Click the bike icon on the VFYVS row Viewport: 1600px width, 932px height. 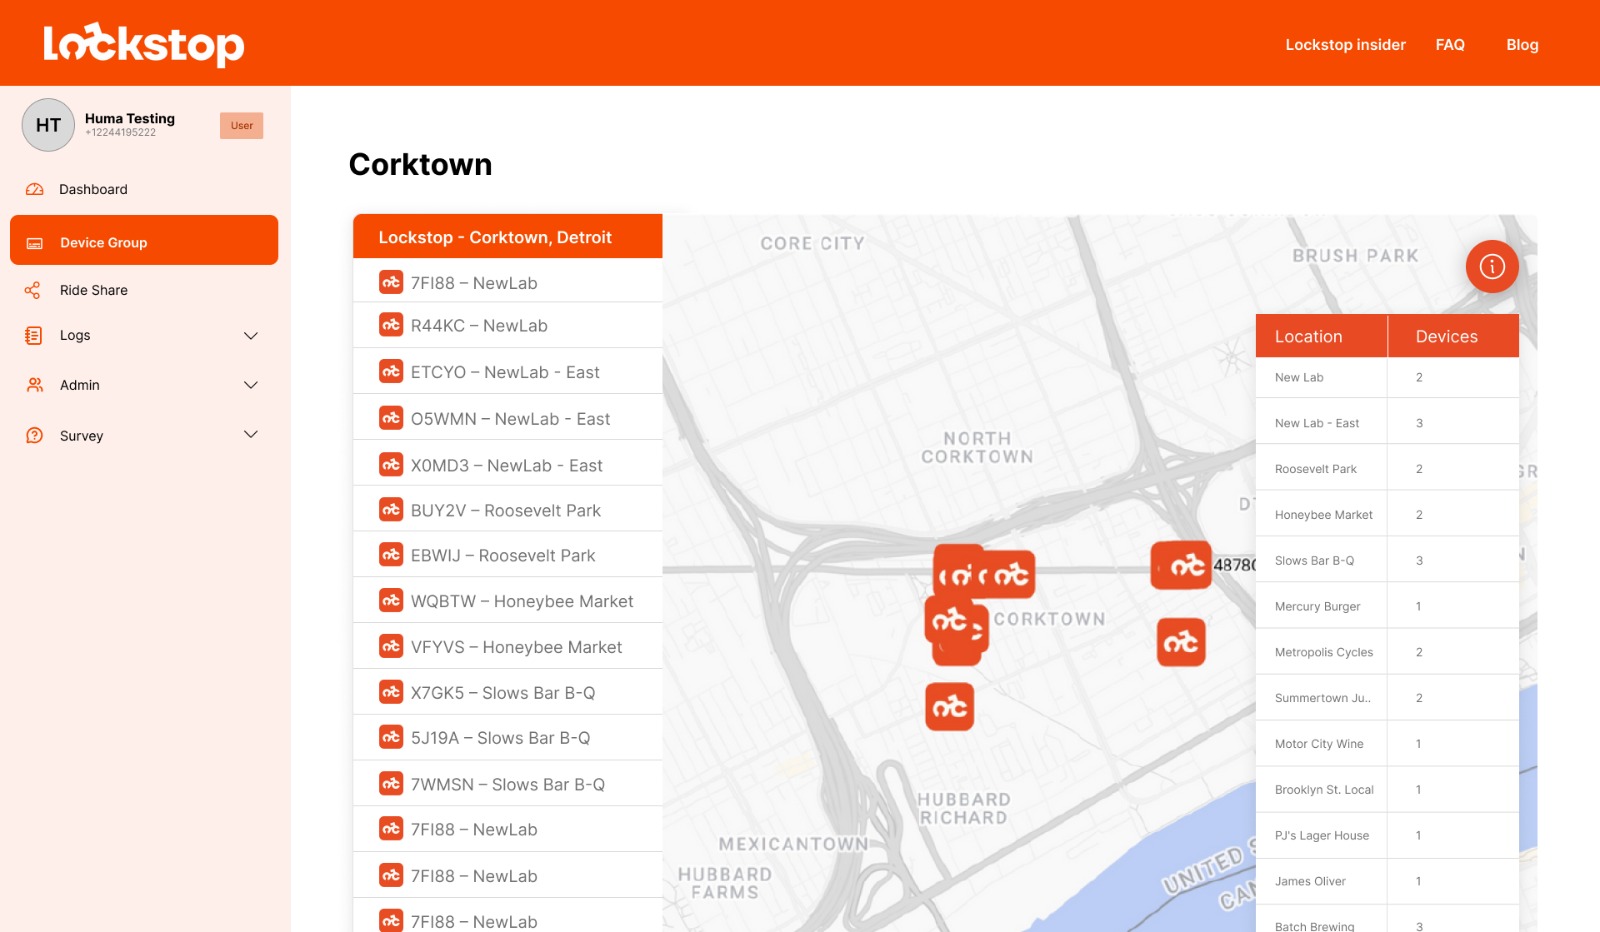(x=391, y=647)
